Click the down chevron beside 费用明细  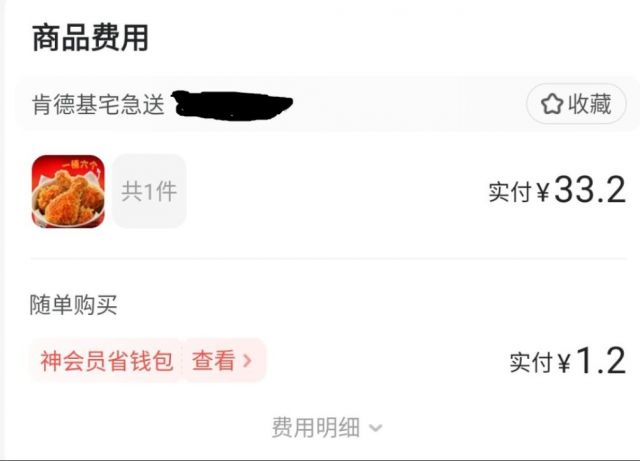pyautogui.click(x=376, y=428)
